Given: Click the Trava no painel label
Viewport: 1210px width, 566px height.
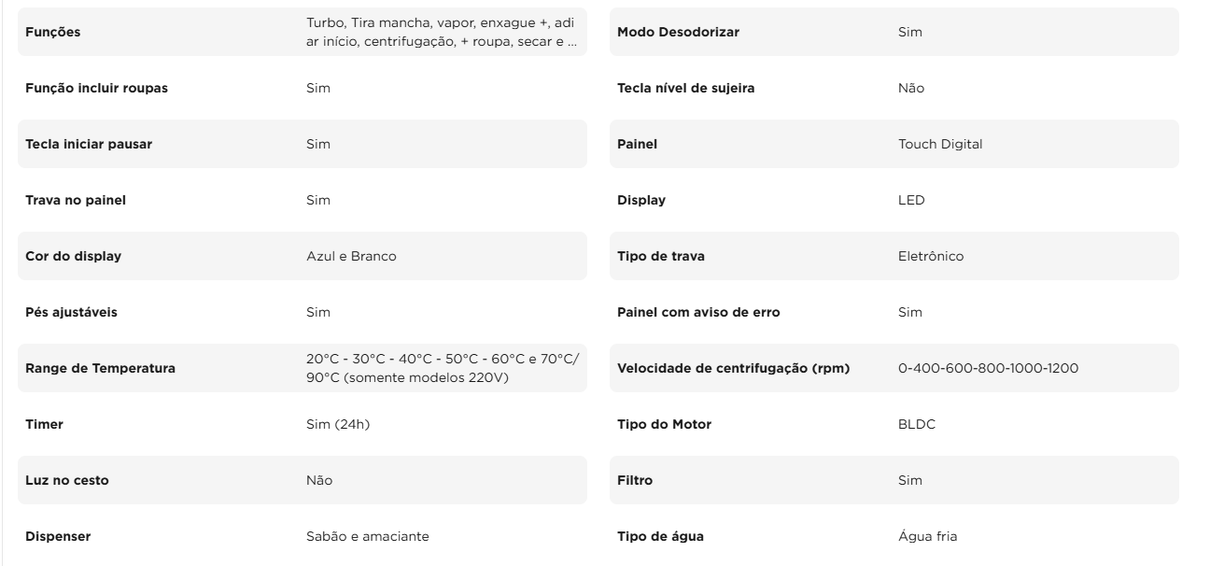Looking at the screenshot, I should [75, 200].
